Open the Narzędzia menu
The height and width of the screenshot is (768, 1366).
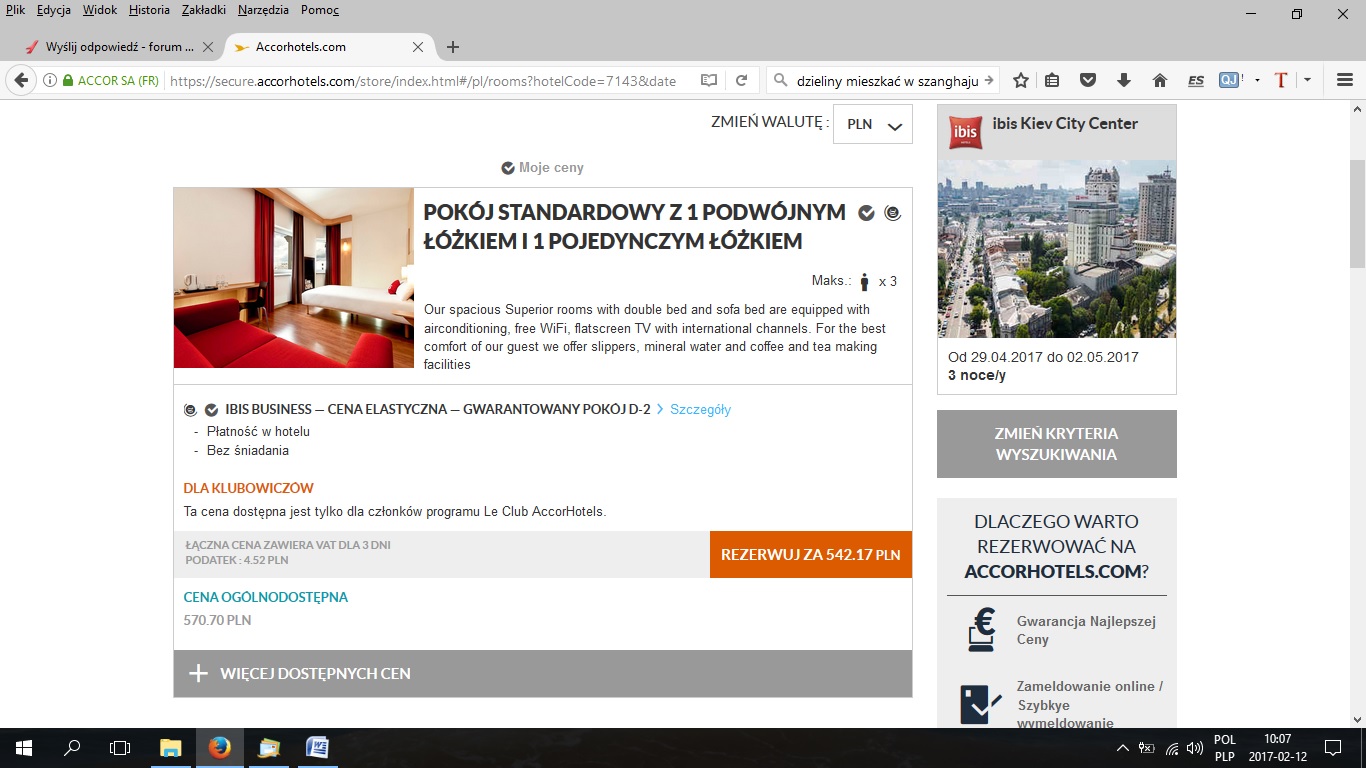pyautogui.click(x=263, y=10)
